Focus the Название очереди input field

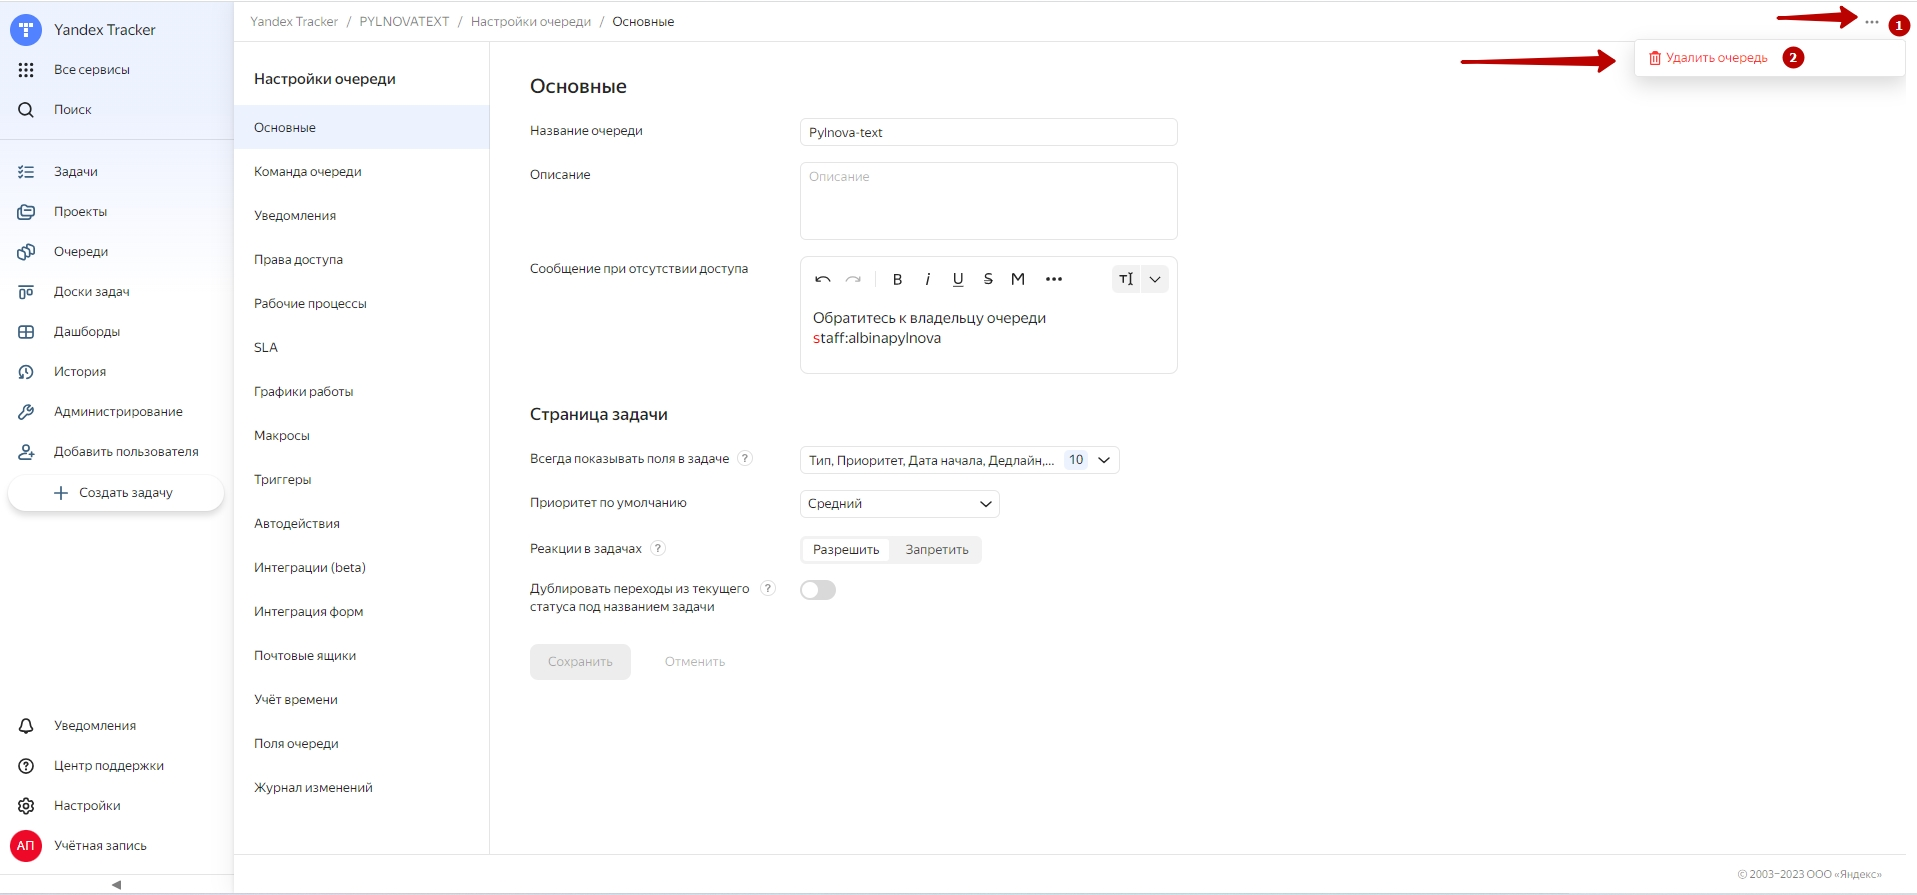coord(989,132)
